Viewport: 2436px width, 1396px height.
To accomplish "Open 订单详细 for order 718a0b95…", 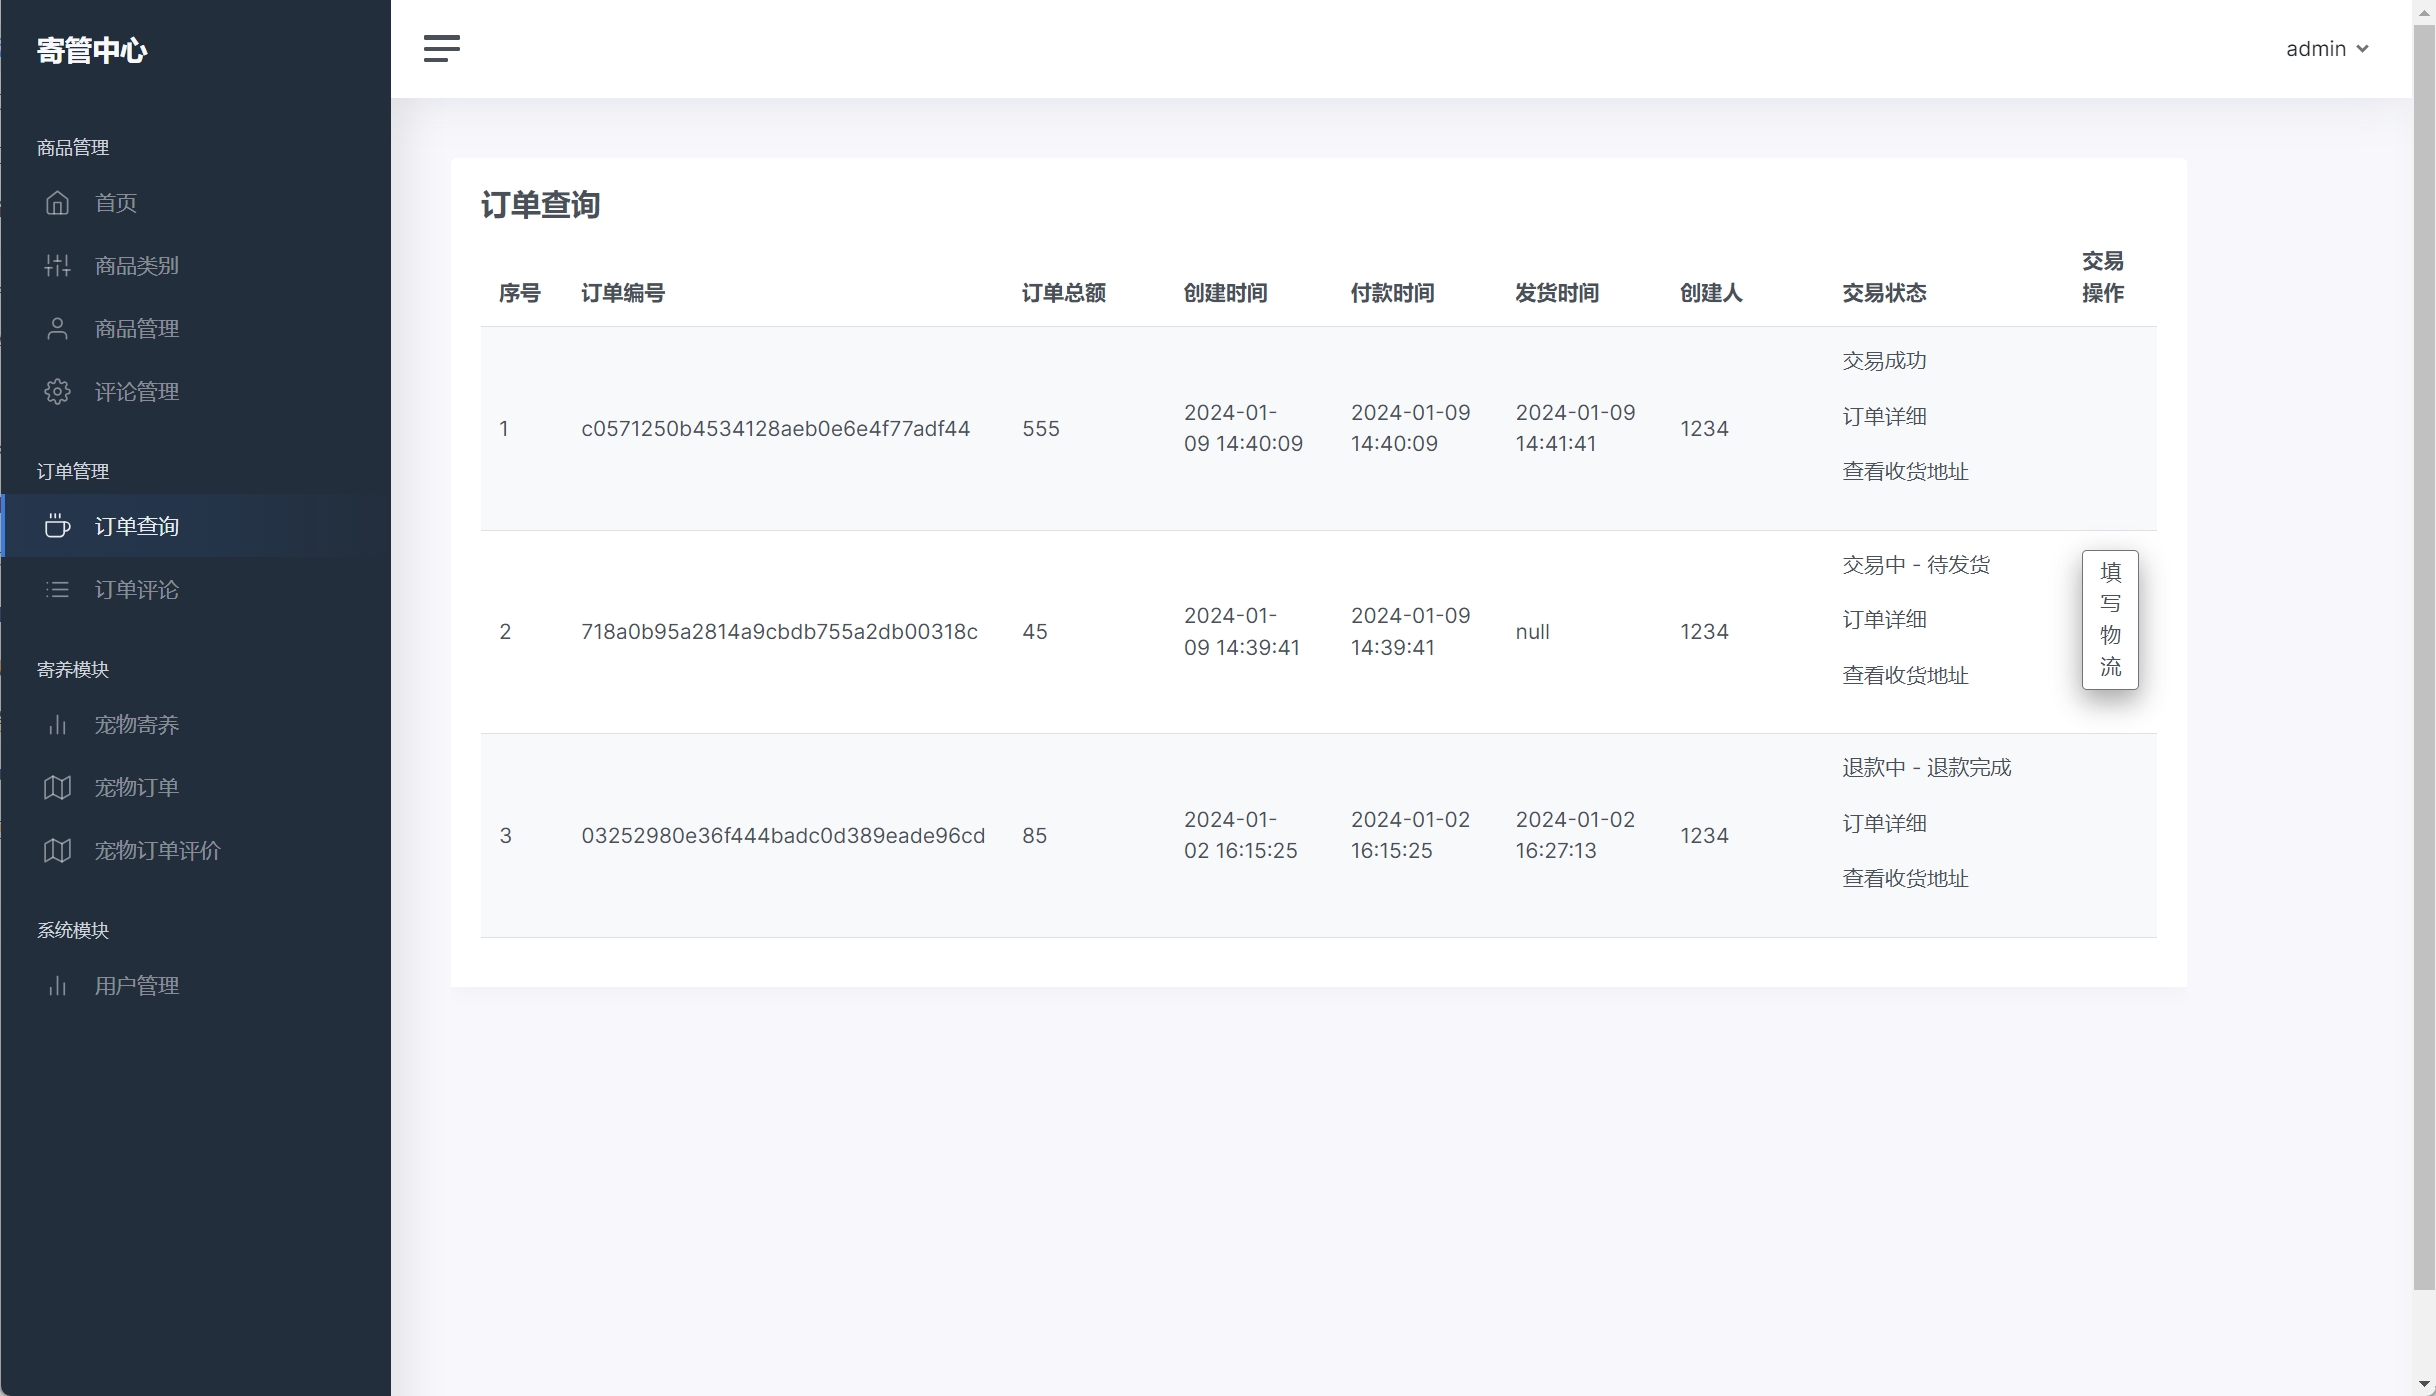I will [x=1884, y=620].
